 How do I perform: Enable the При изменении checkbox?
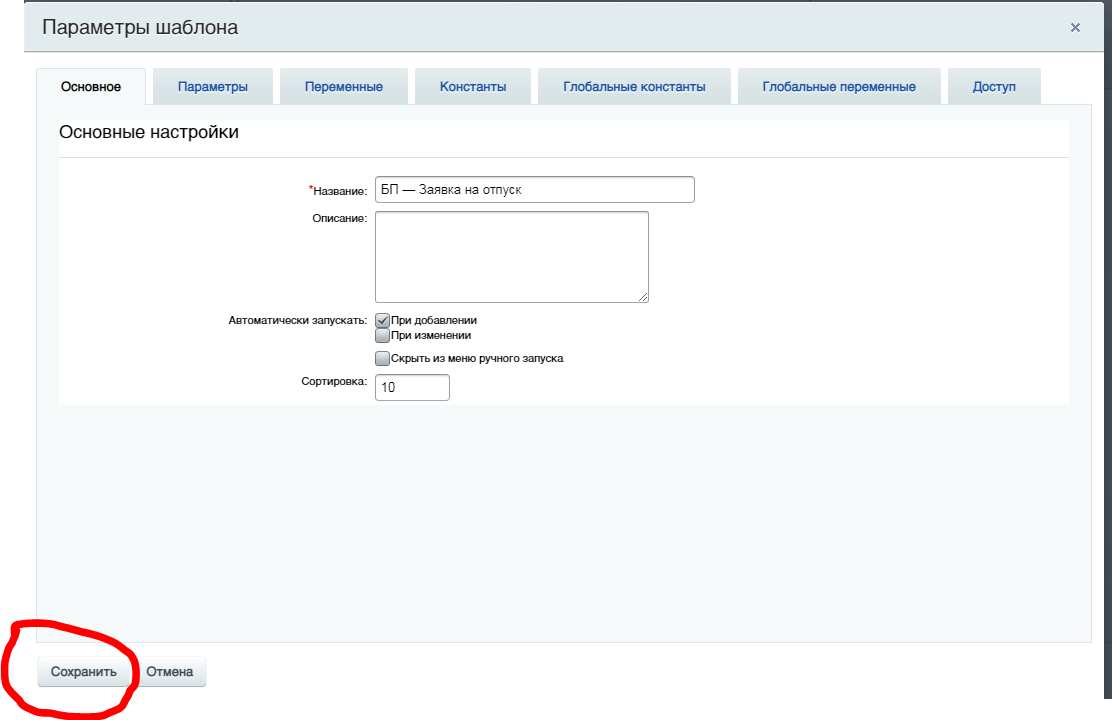(x=382, y=336)
